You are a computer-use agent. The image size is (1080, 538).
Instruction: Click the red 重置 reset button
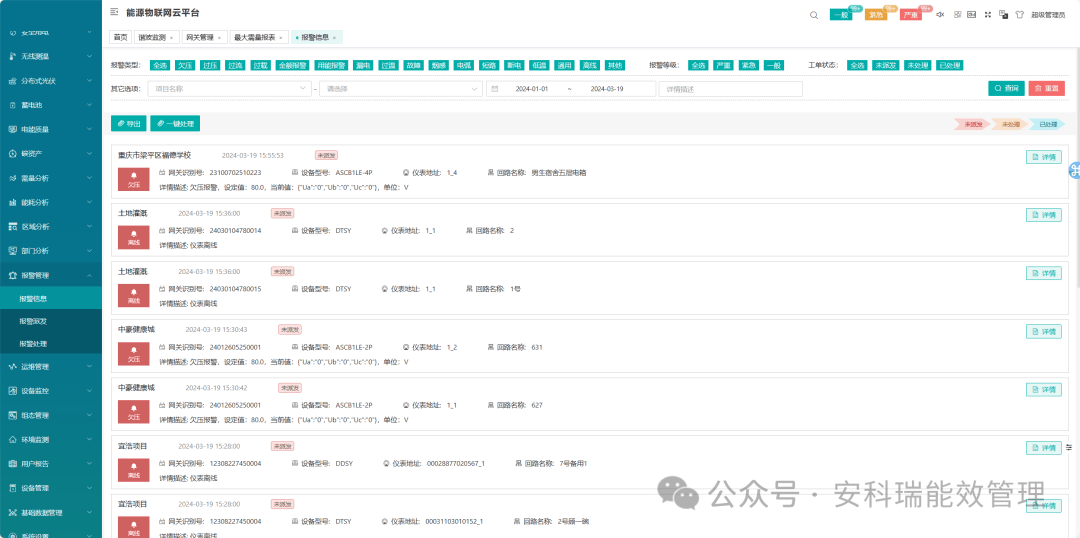[x=1046, y=88]
